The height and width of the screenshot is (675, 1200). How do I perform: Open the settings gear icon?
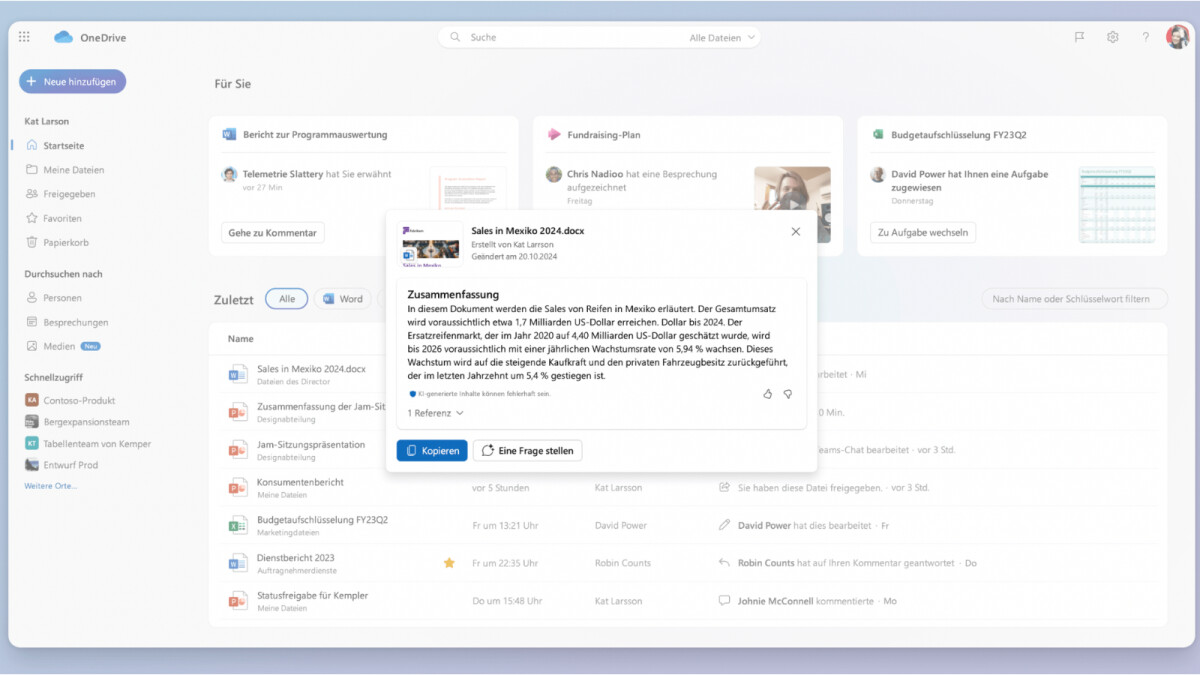click(x=1112, y=37)
